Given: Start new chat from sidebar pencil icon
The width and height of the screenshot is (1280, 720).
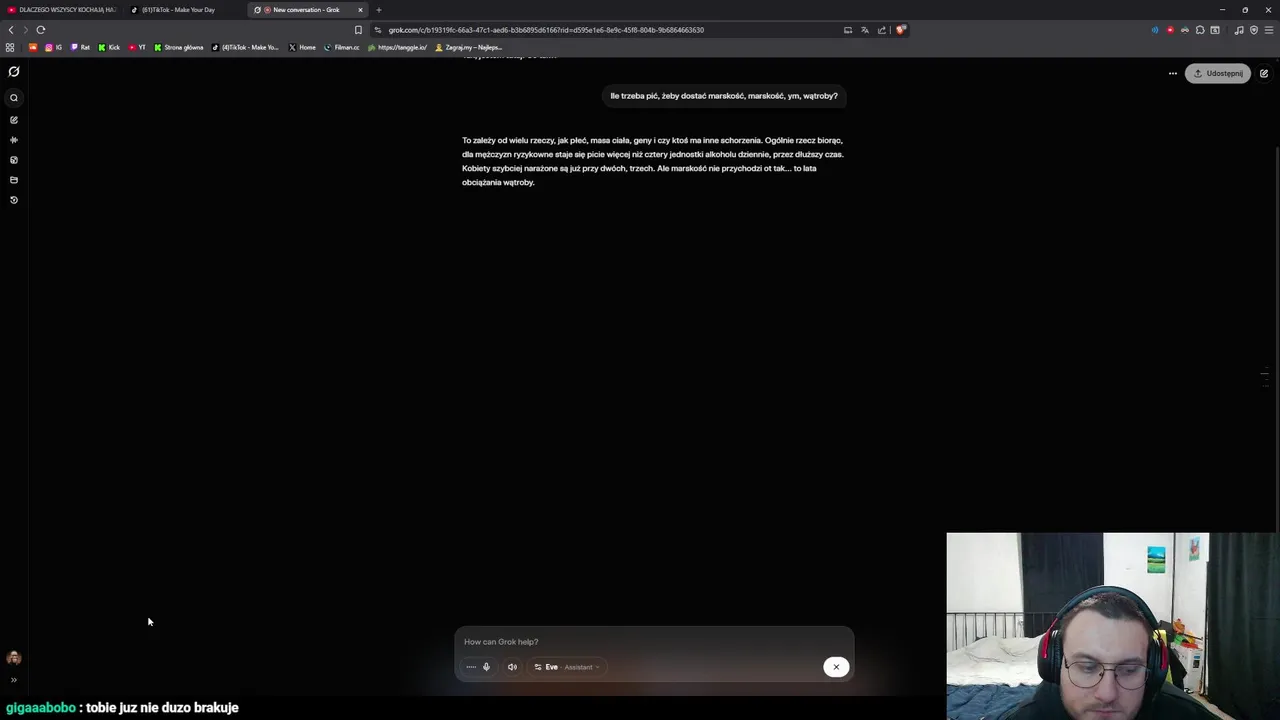Looking at the screenshot, I should (14, 120).
